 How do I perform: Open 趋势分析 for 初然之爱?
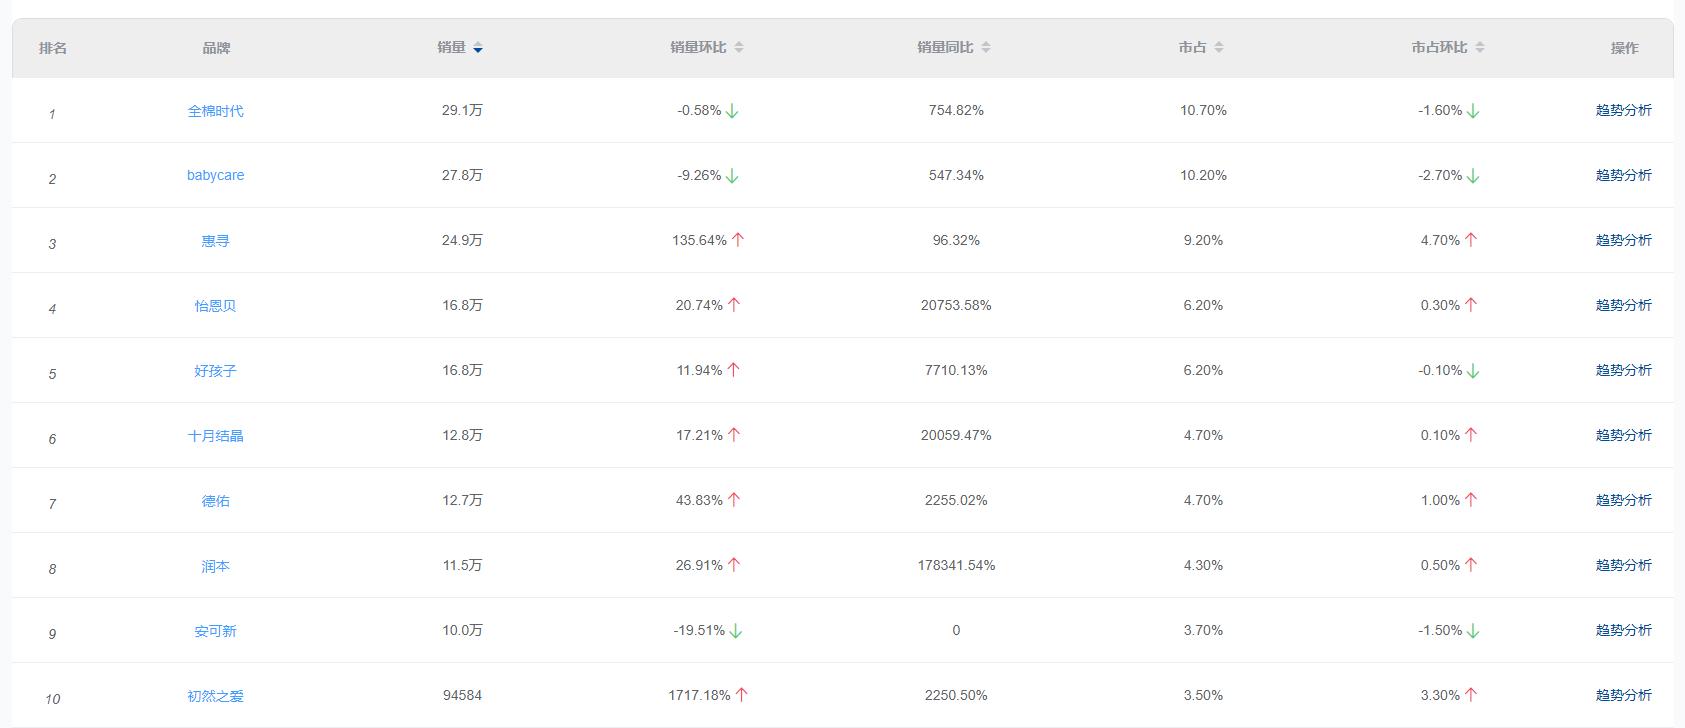pyautogui.click(x=1623, y=695)
